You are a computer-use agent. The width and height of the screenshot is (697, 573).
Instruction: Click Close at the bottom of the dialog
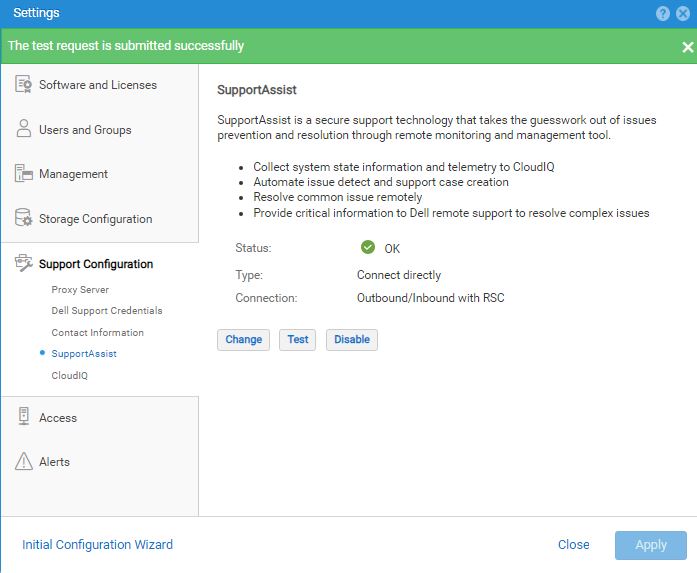pyautogui.click(x=573, y=545)
